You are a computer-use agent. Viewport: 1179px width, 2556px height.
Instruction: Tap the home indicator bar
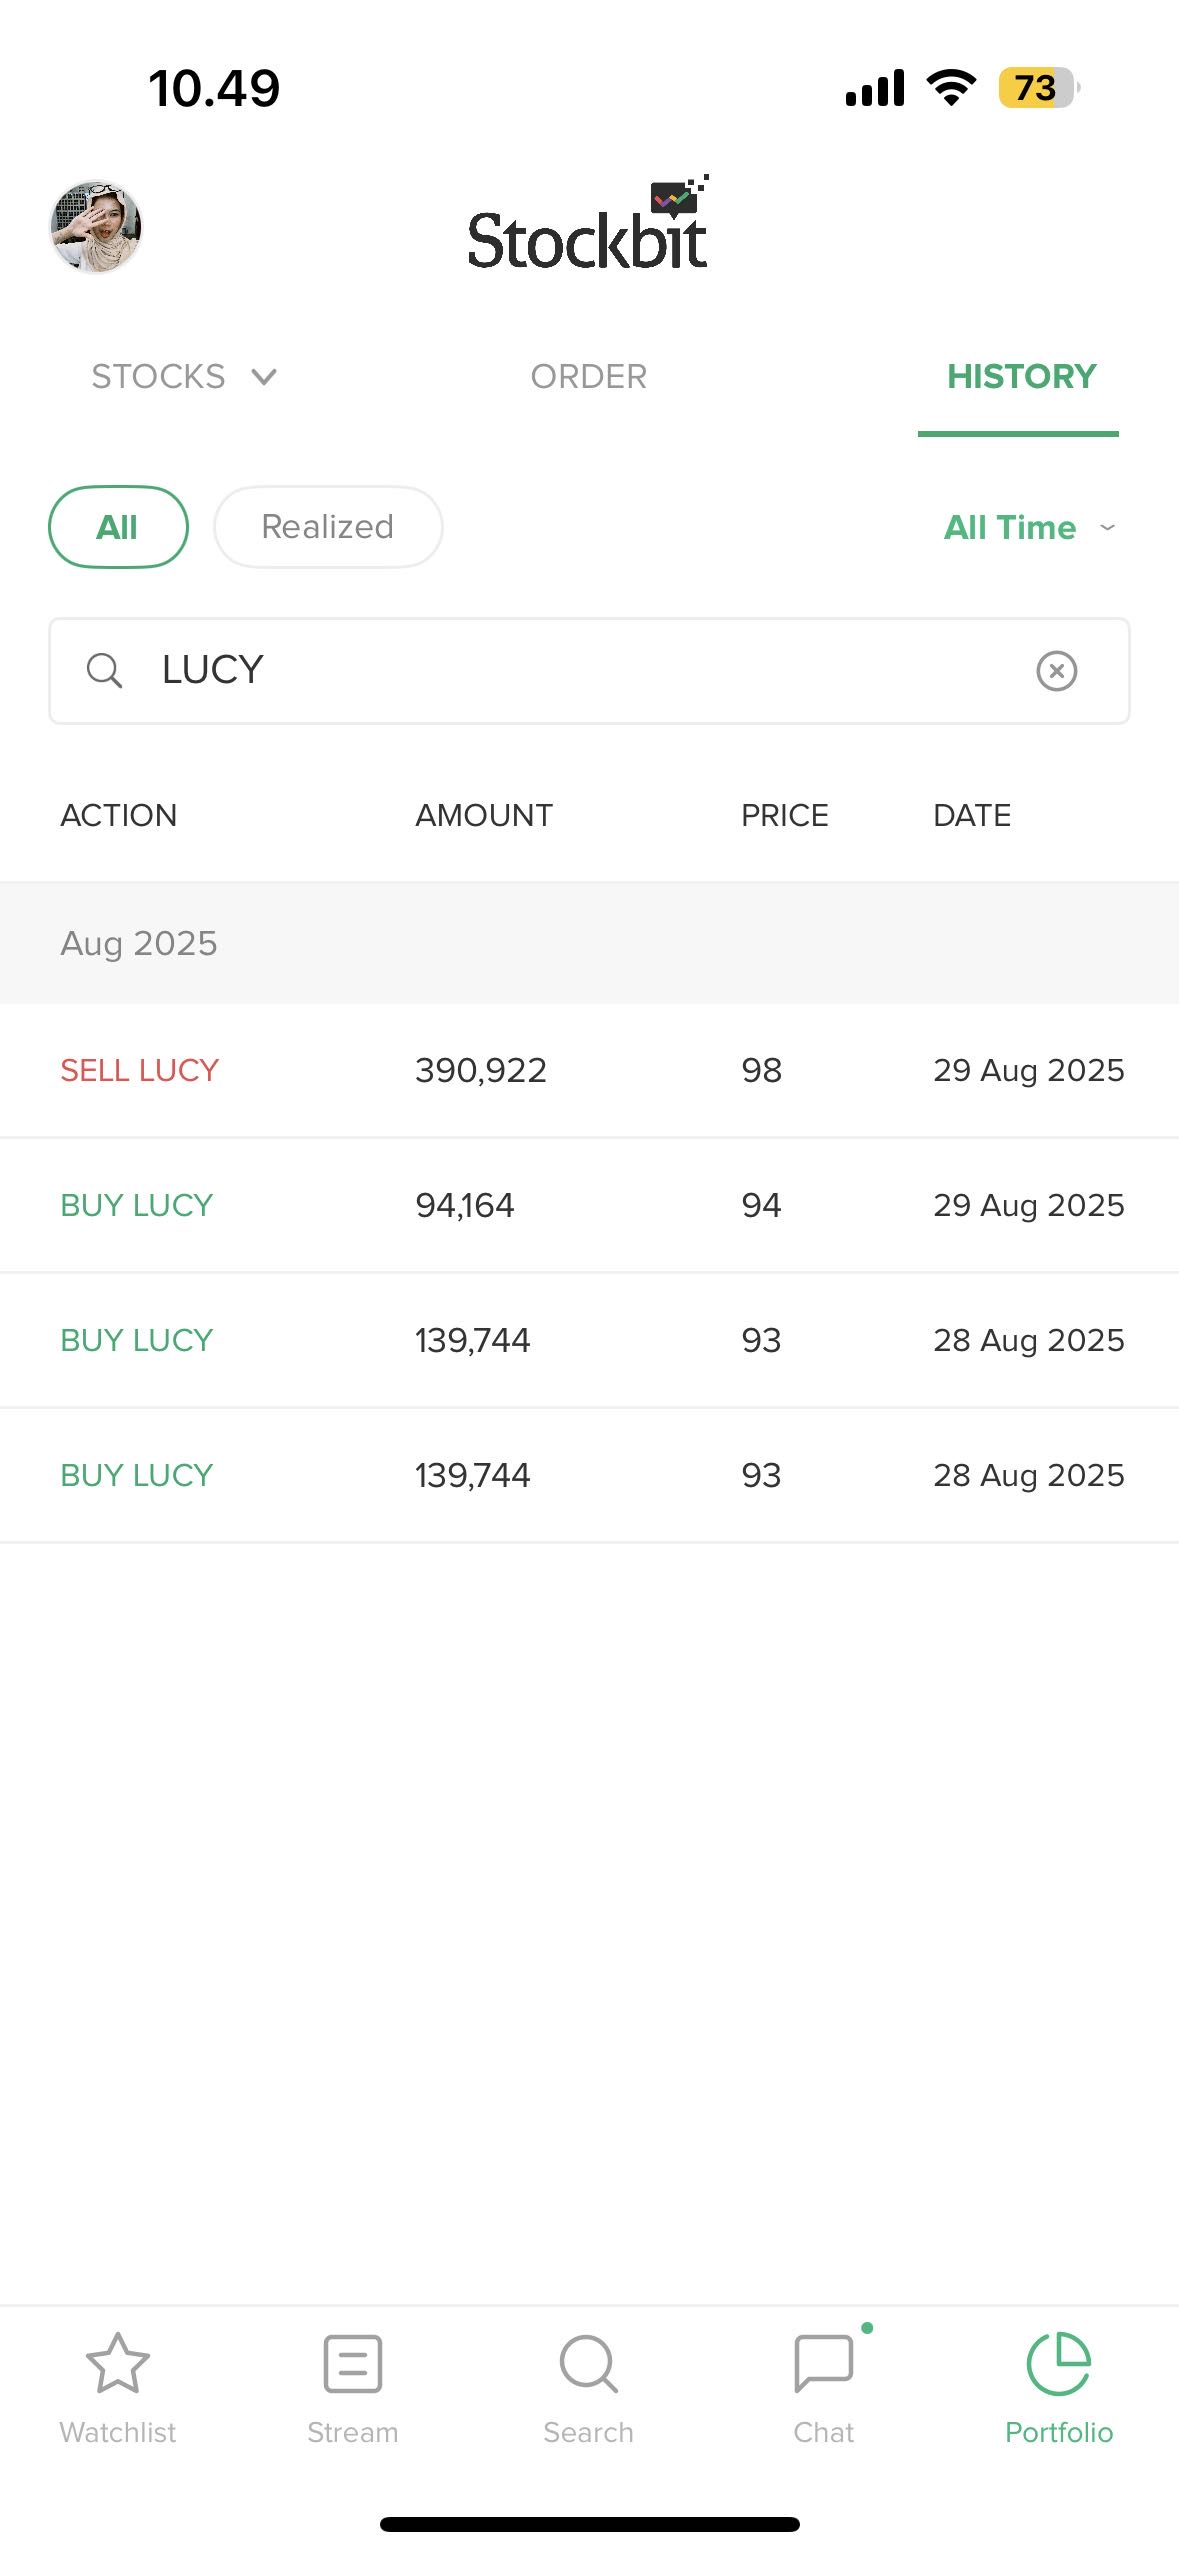tap(589, 2524)
